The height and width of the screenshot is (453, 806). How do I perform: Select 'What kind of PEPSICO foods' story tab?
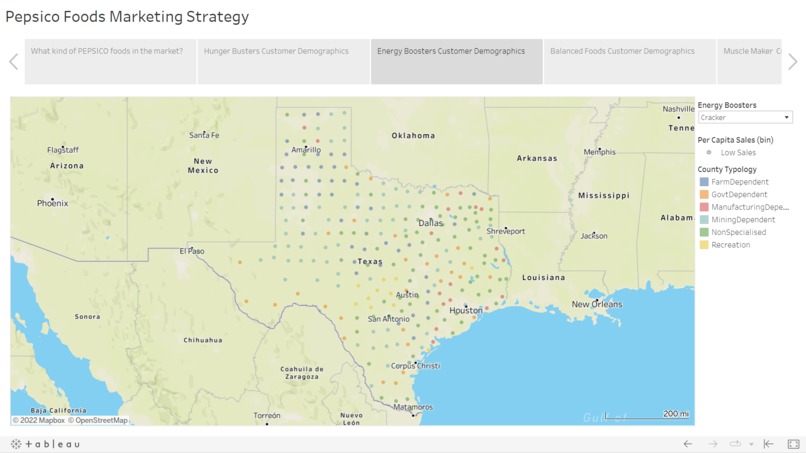click(x=111, y=61)
